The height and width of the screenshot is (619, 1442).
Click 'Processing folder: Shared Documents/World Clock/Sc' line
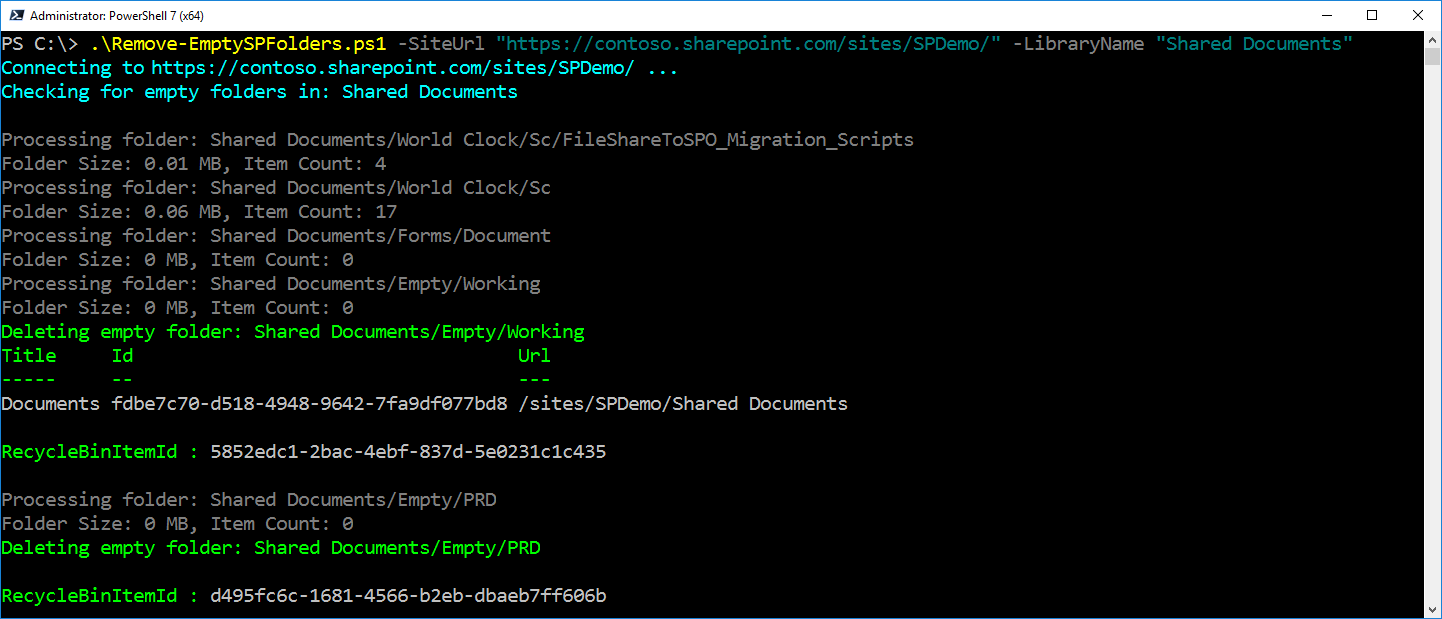276,188
